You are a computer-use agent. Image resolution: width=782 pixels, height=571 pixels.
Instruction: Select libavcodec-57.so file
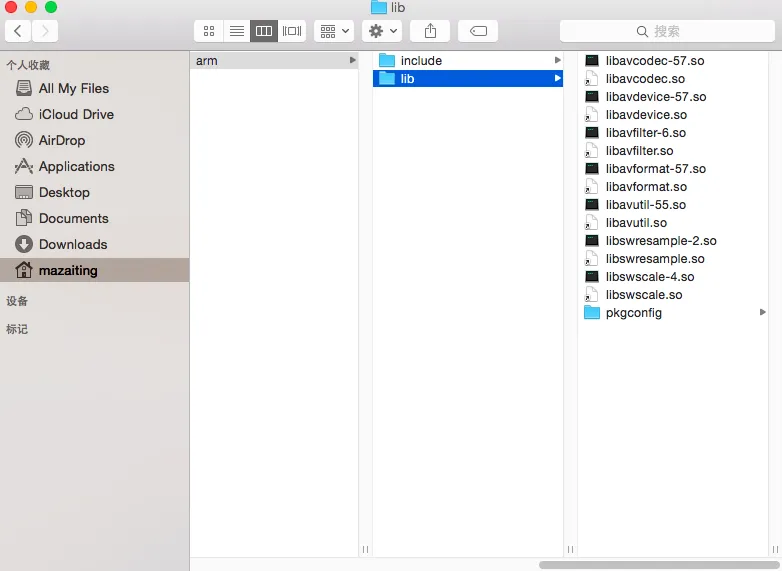654,61
